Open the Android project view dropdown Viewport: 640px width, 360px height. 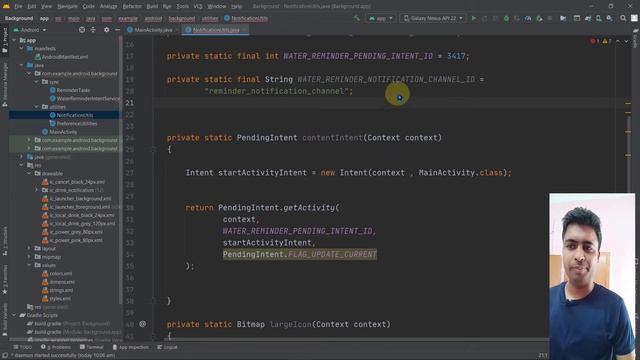point(30,30)
